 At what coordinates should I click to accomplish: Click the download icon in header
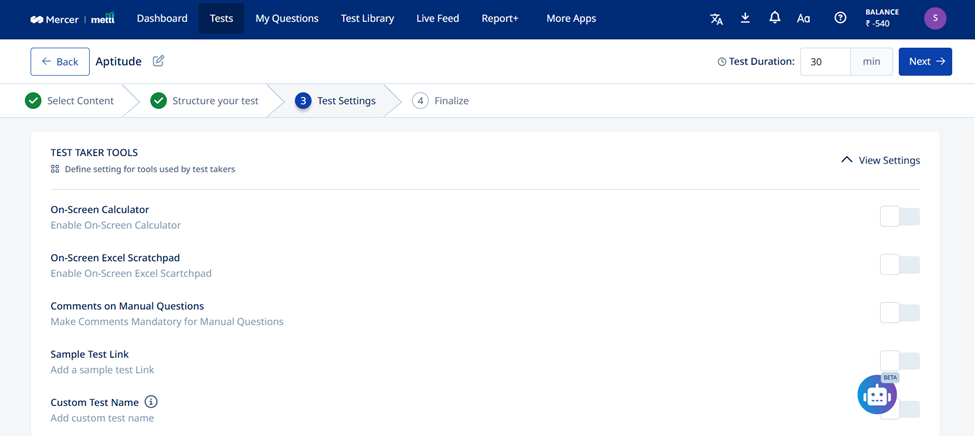[x=746, y=18]
